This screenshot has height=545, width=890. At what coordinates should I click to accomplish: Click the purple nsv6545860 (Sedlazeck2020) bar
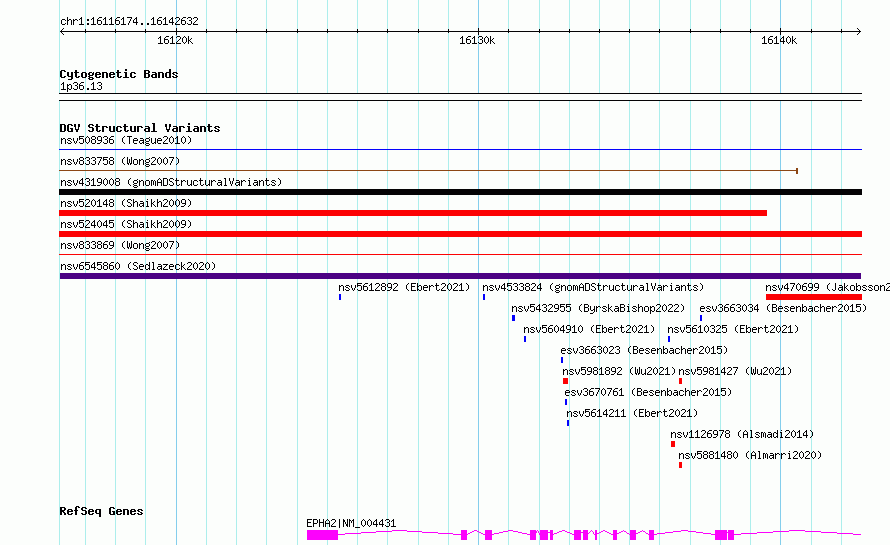[460, 276]
